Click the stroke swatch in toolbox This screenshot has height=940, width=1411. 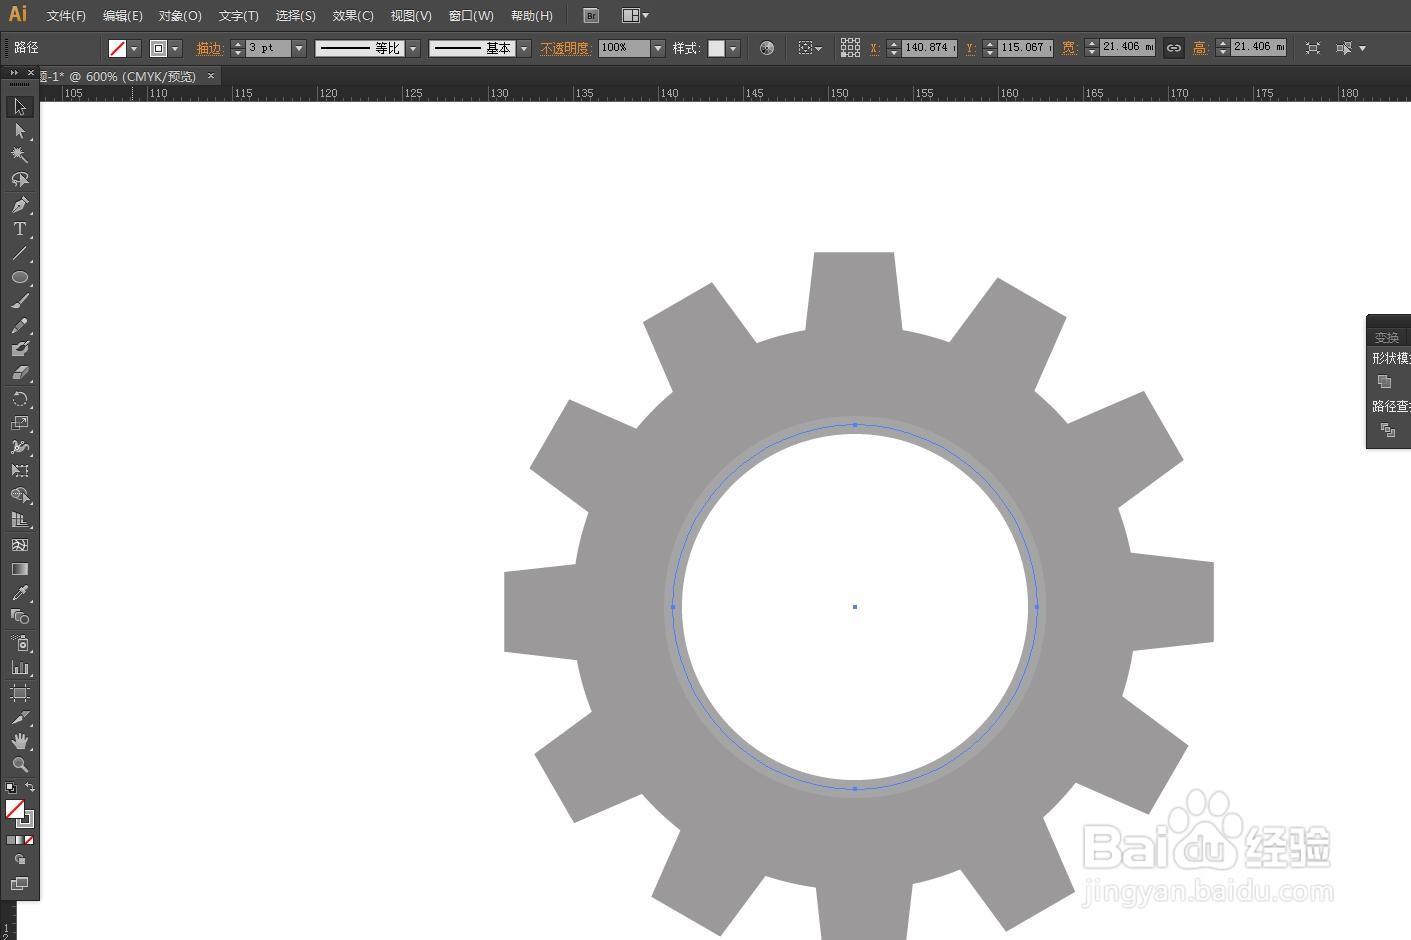(24, 818)
